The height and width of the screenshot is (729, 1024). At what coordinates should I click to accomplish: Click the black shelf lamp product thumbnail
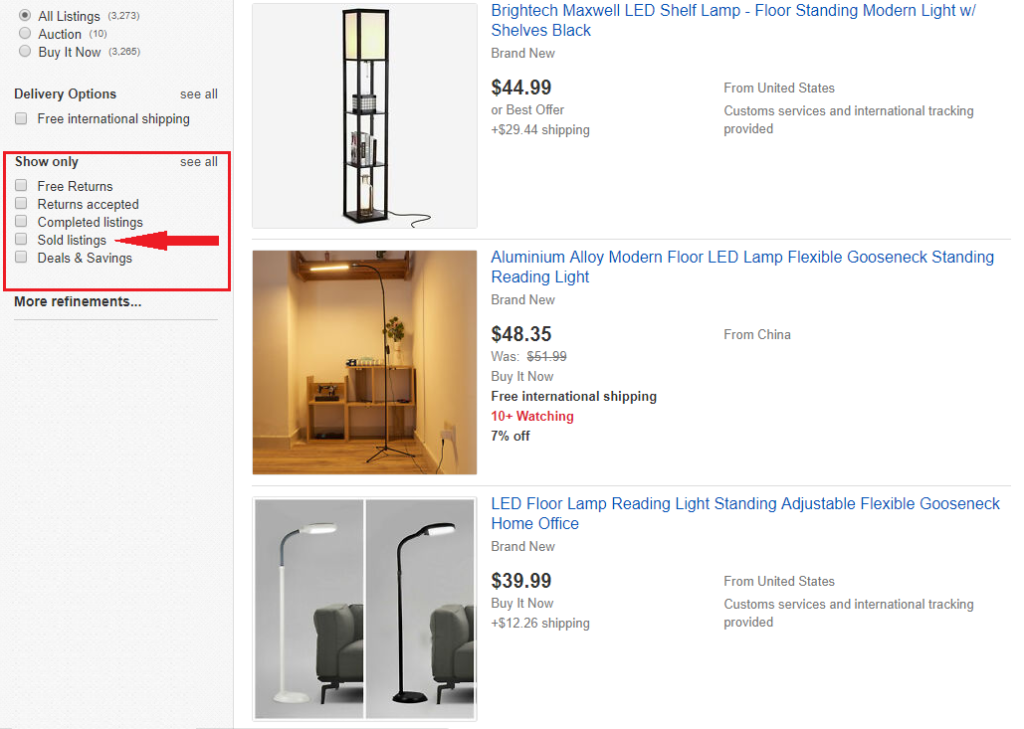[x=364, y=114]
